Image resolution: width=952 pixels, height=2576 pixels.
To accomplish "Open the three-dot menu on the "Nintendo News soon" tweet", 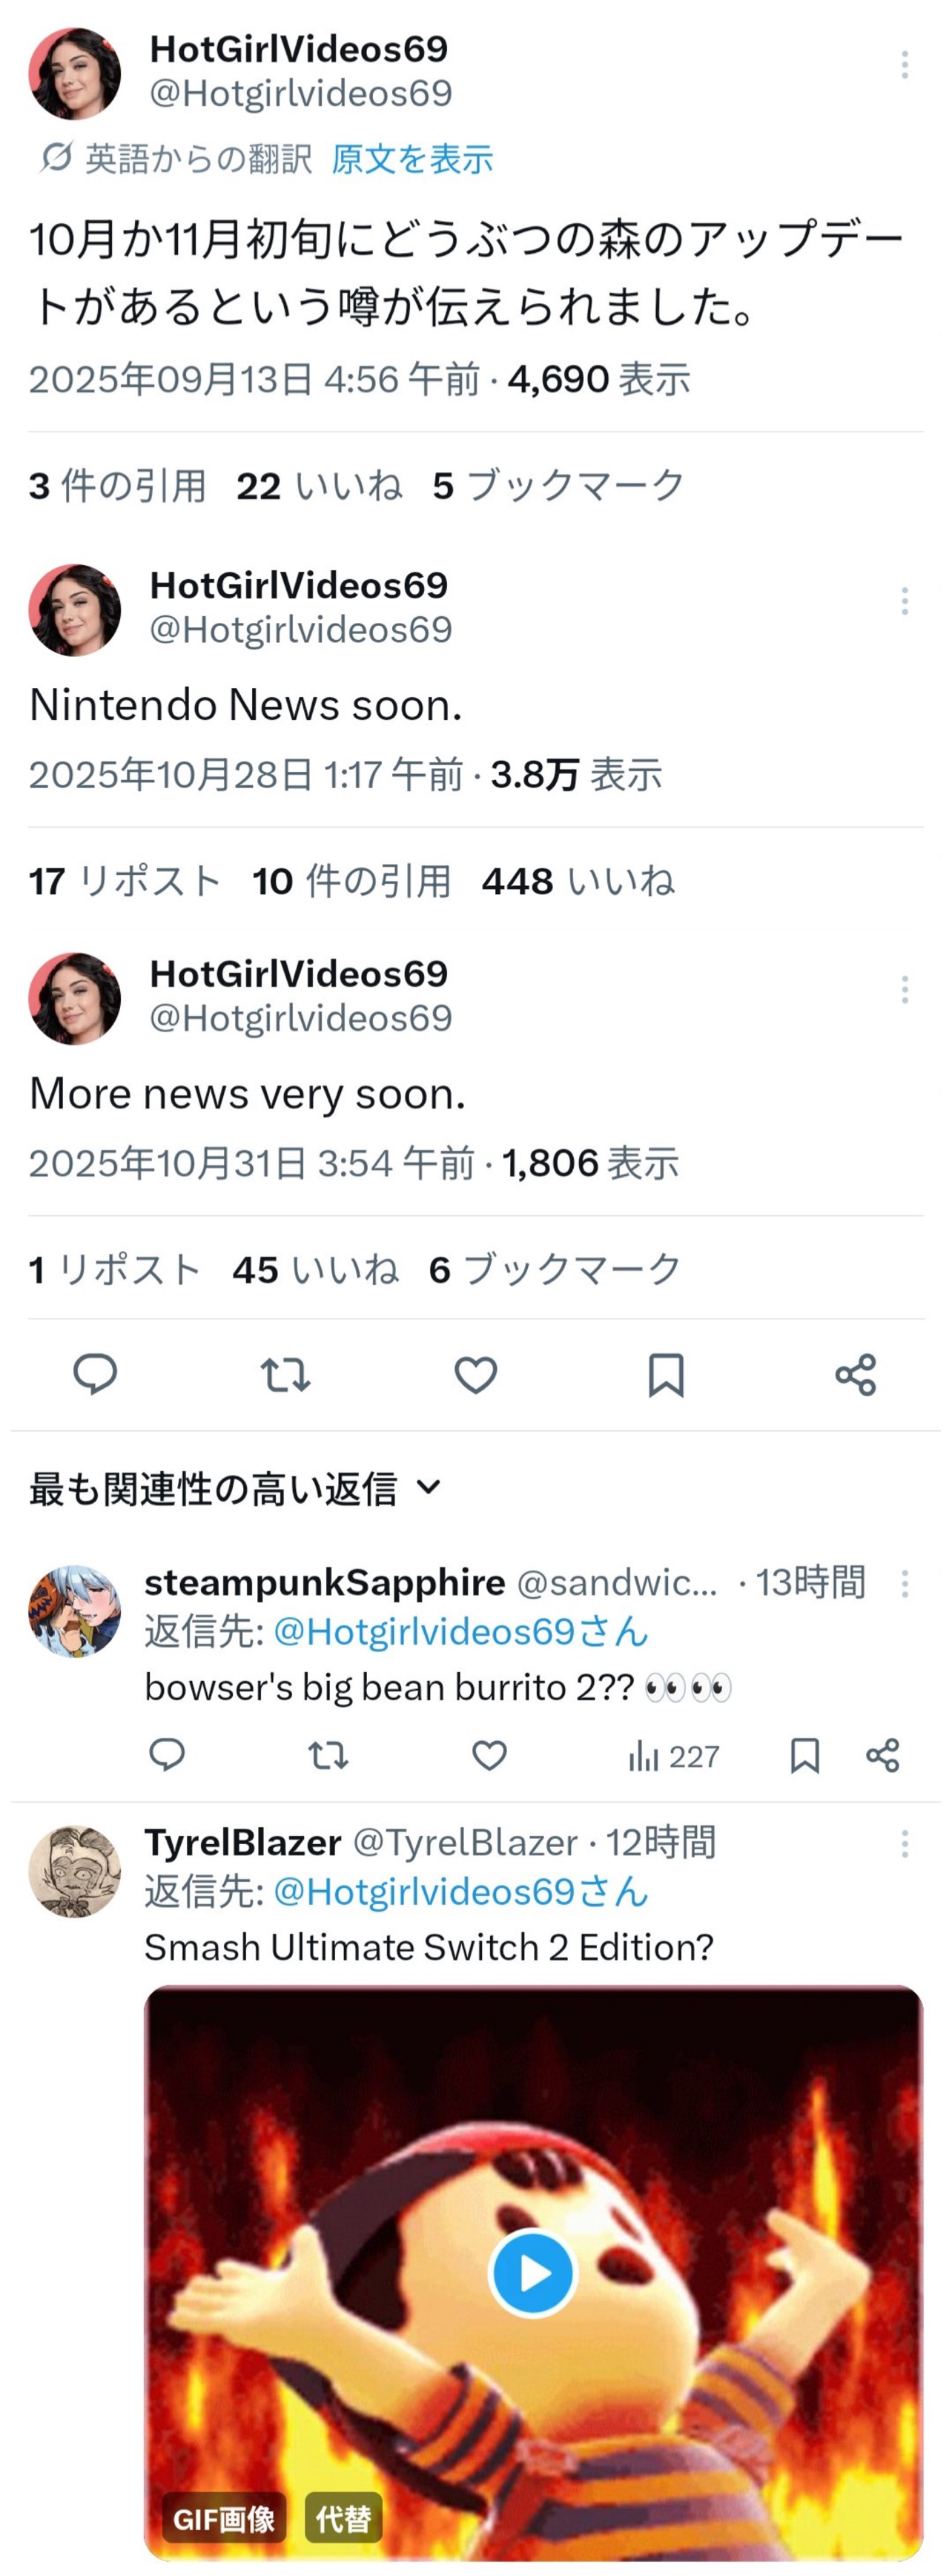I will 905,601.
